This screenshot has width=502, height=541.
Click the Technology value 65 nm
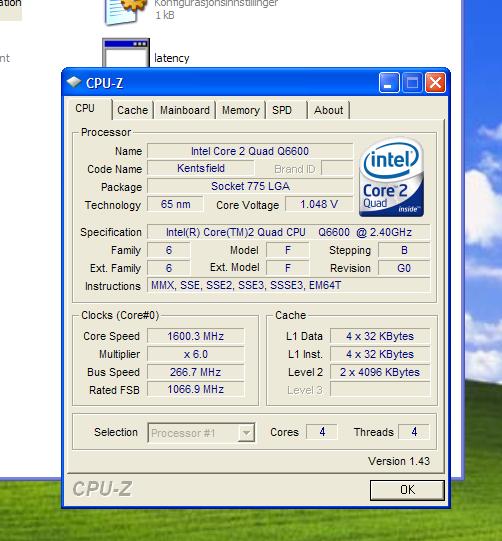point(175,204)
